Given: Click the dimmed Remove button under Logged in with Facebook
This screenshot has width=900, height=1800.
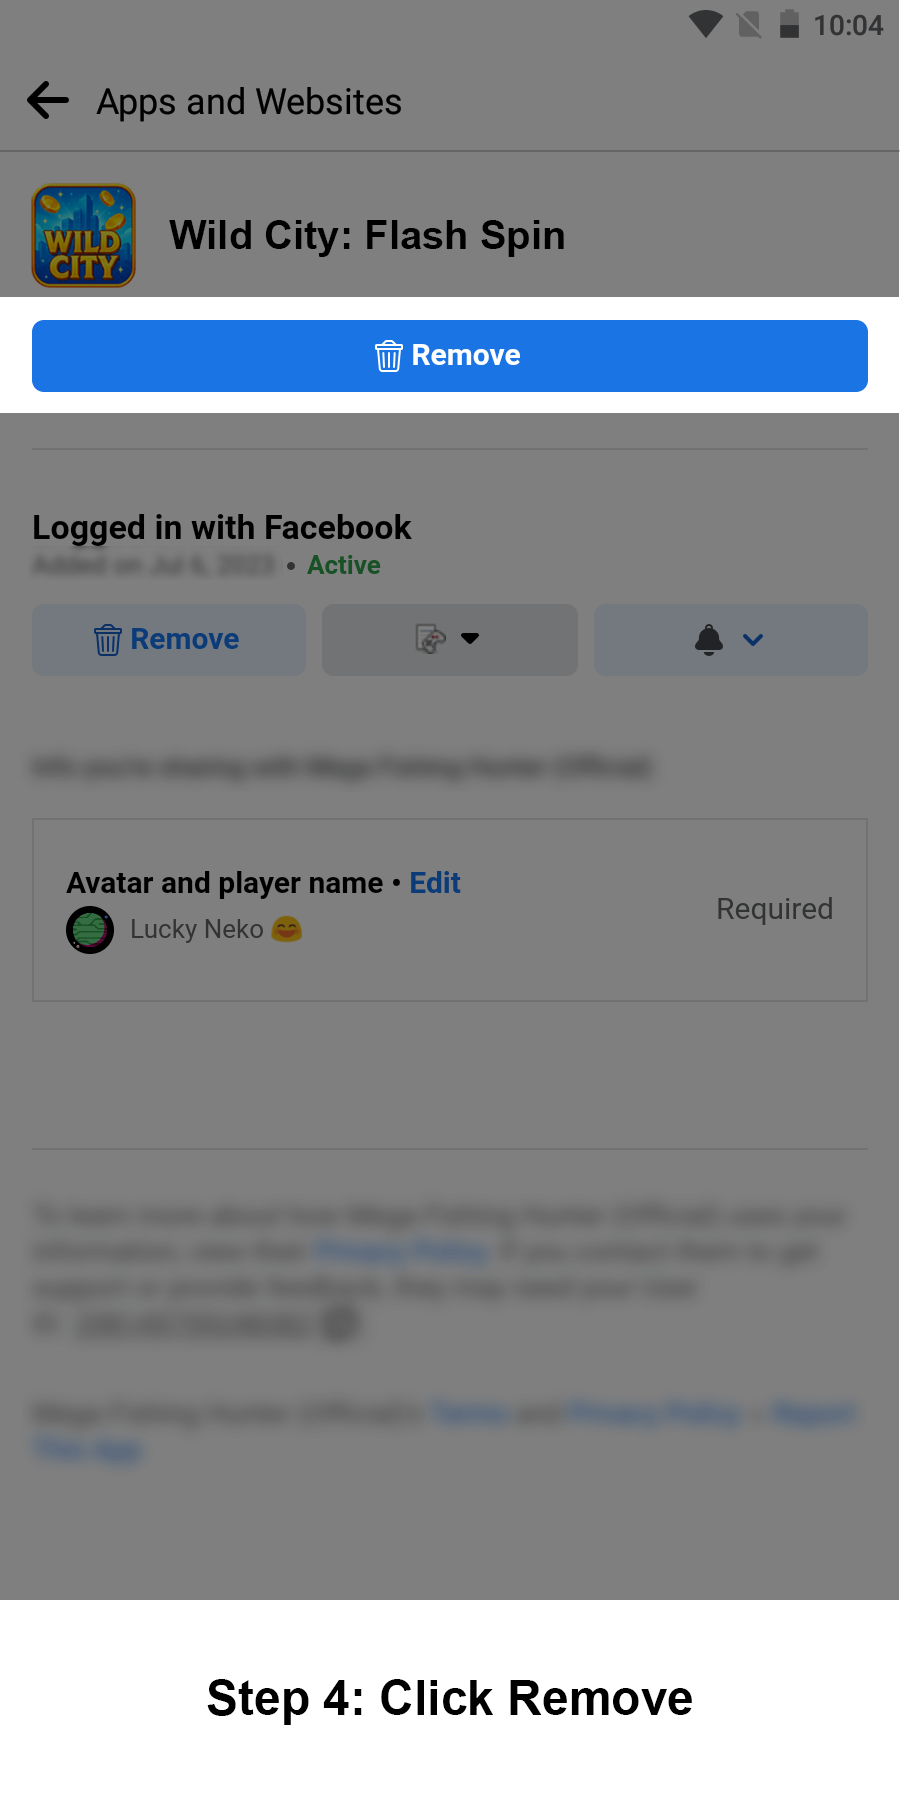Looking at the screenshot, I should tap(169, 640).
